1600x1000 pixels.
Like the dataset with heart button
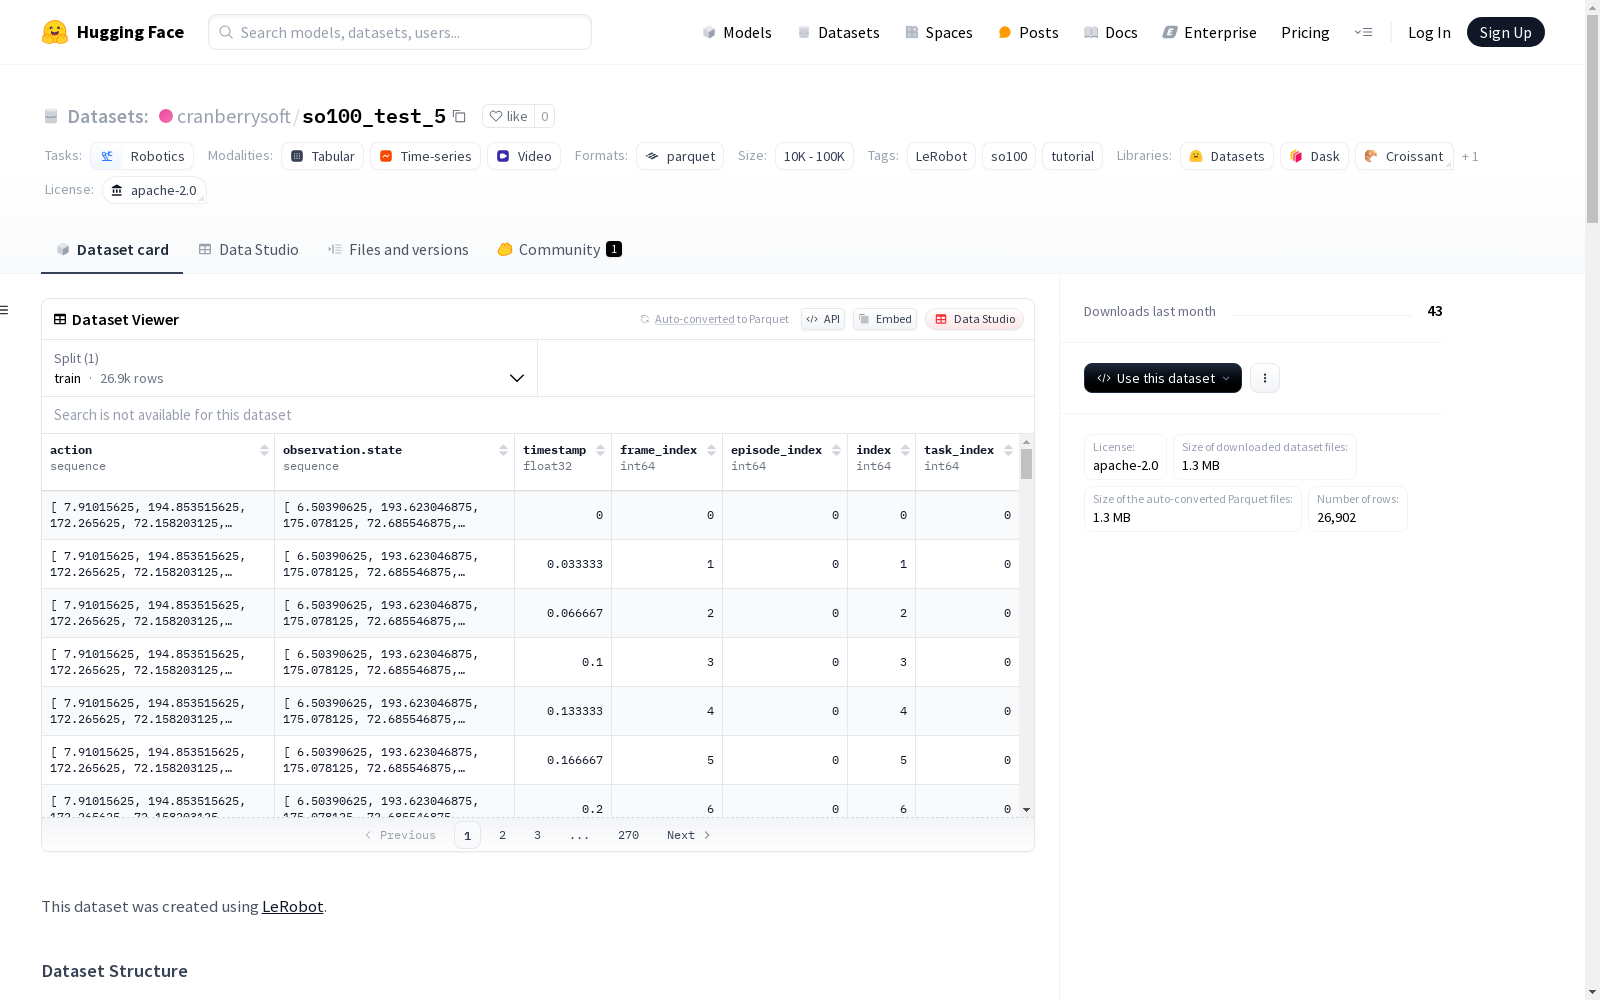coord(508,116)
